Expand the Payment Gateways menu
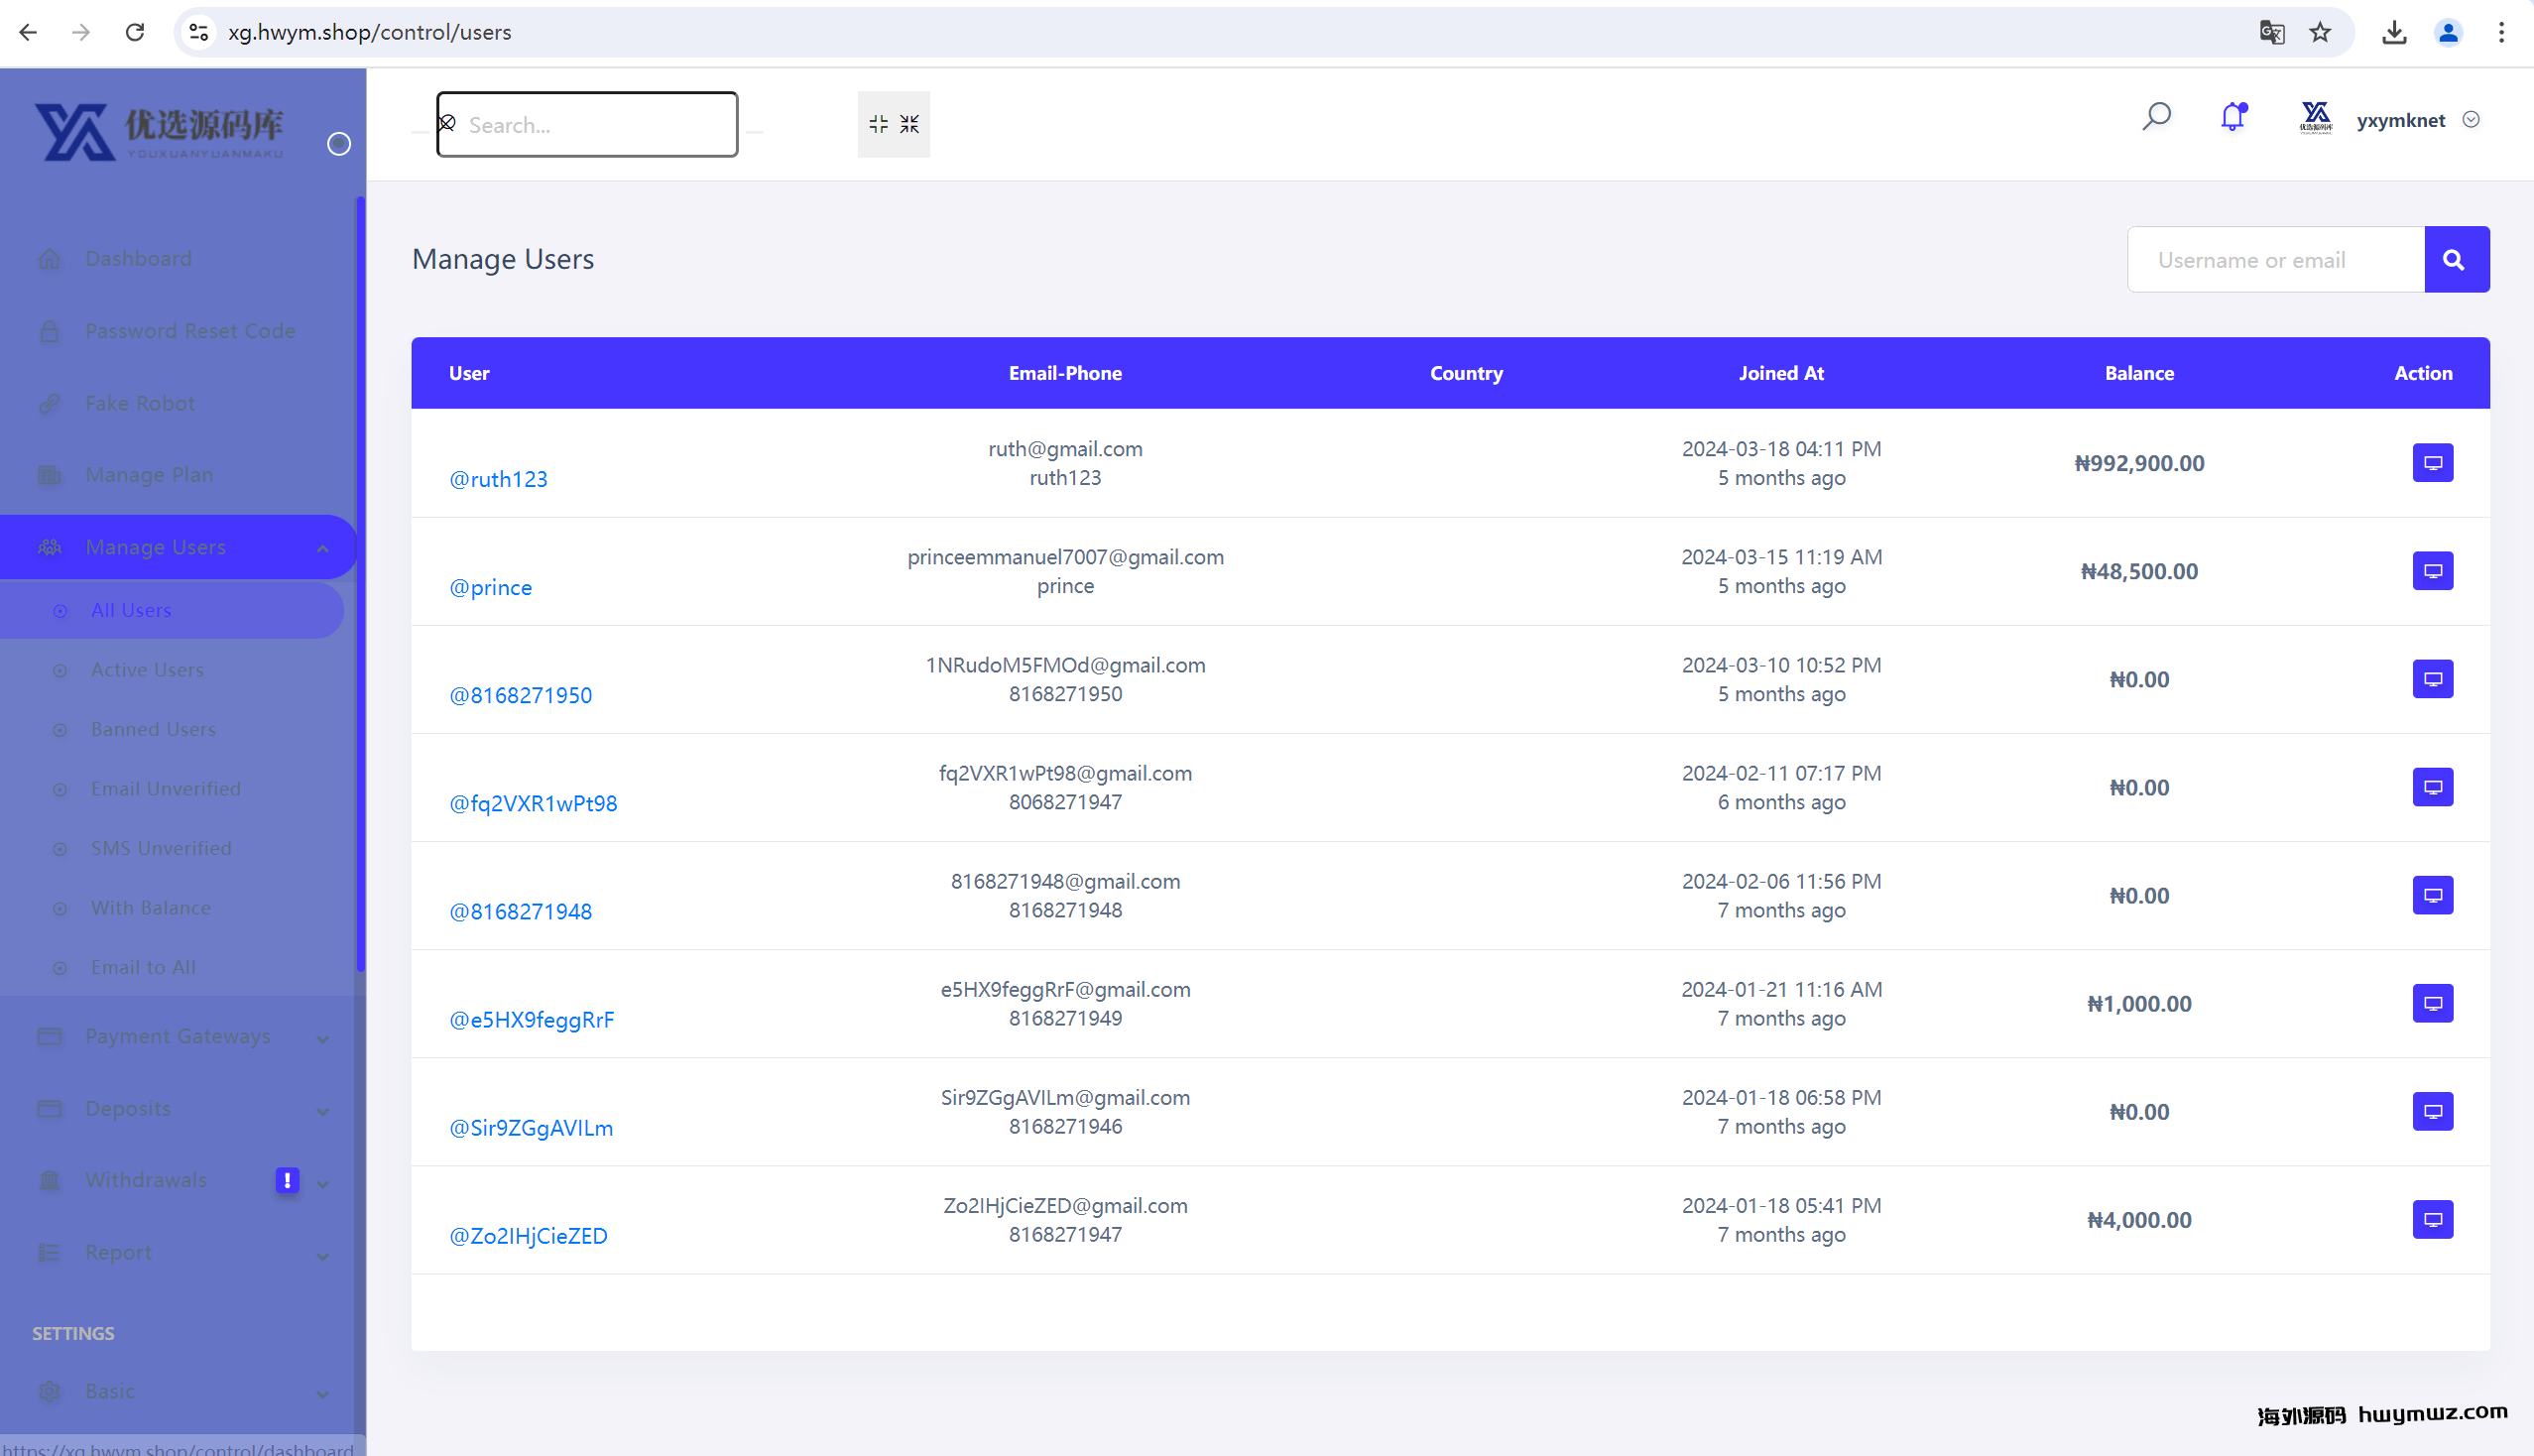 pos(178,1037)
